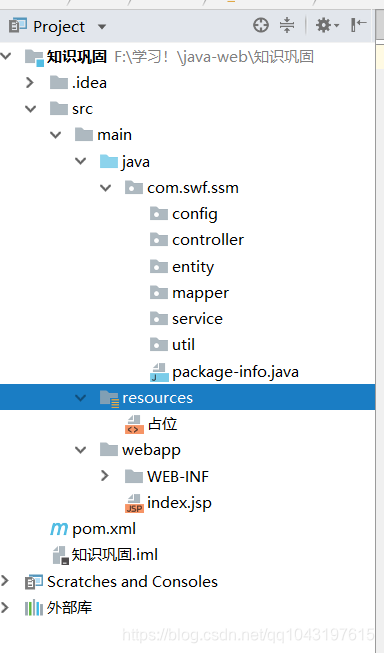Click the mapper package icon
The image size is (384, 653).
pos(159,292)
